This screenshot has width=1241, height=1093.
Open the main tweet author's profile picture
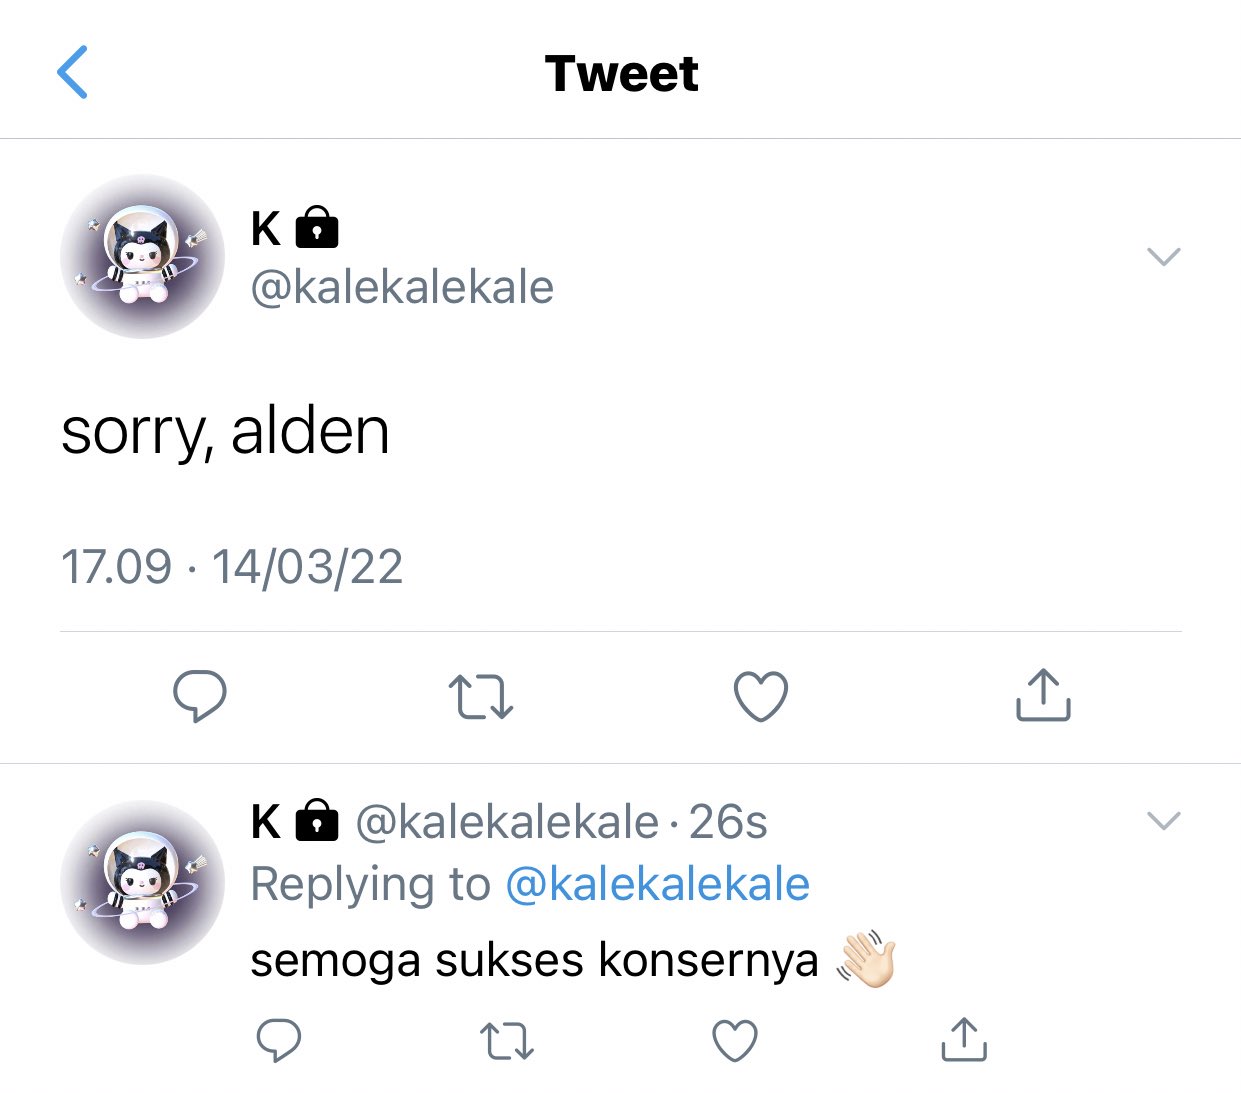click(142, 256)
